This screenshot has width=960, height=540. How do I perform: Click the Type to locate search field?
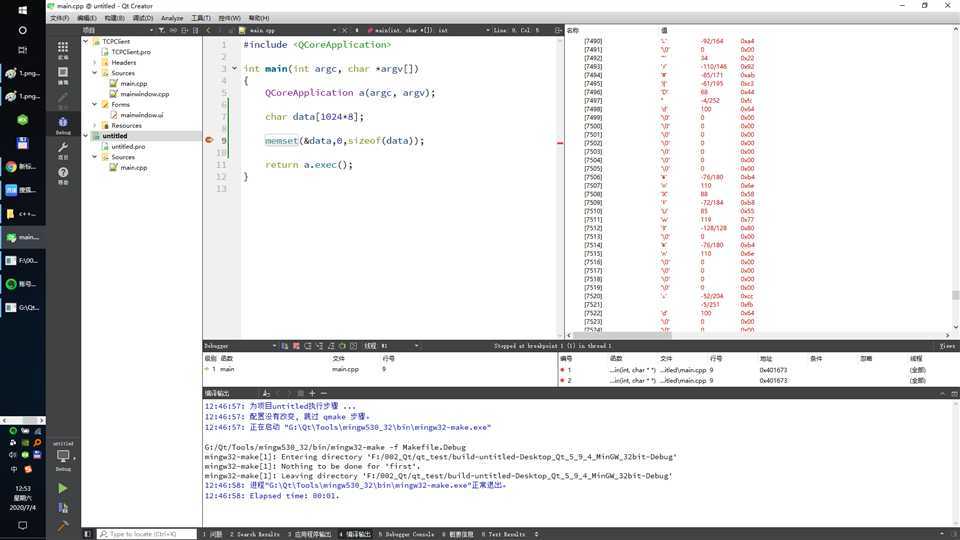(x=146, y=534)
